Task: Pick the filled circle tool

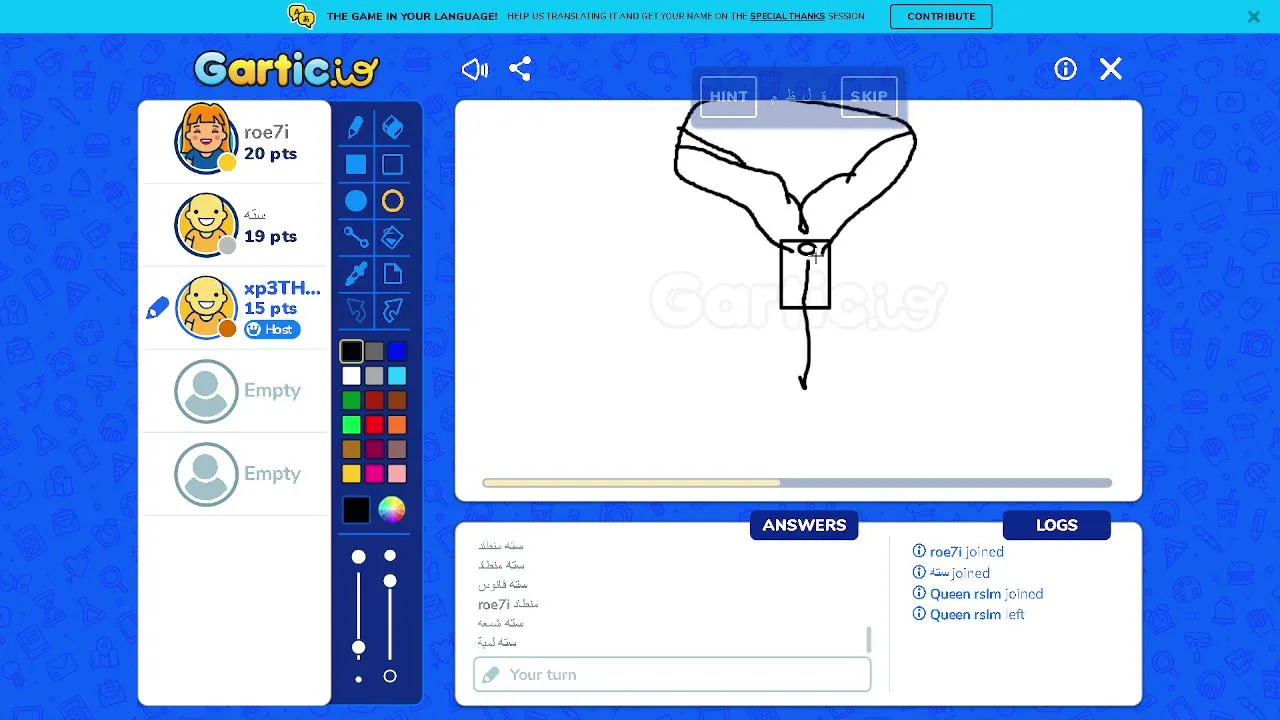Action: click(356, 202)
